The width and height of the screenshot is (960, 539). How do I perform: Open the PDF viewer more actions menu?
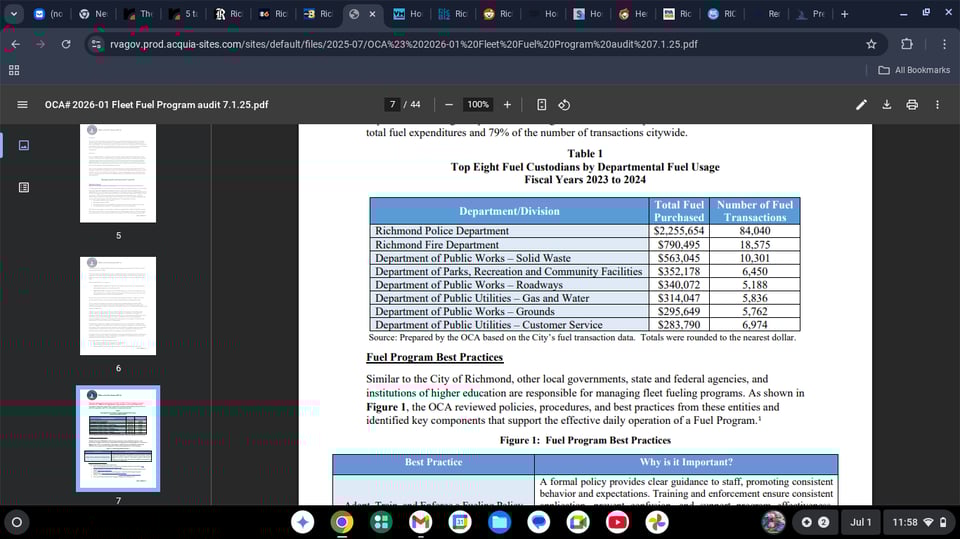(937, 105)
